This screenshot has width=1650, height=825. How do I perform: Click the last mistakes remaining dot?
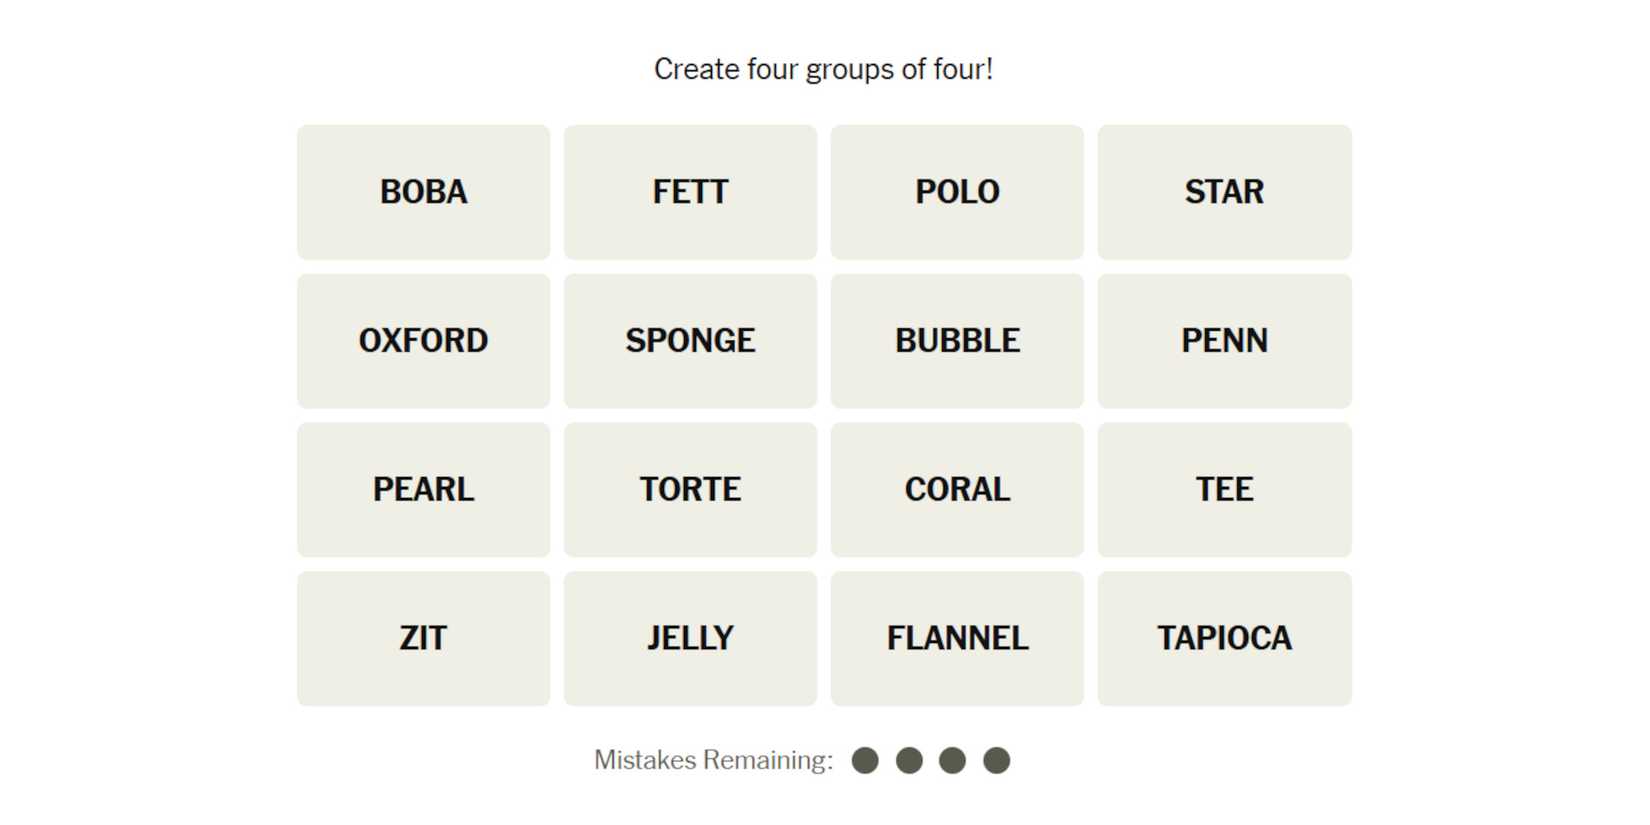point(996,761)
